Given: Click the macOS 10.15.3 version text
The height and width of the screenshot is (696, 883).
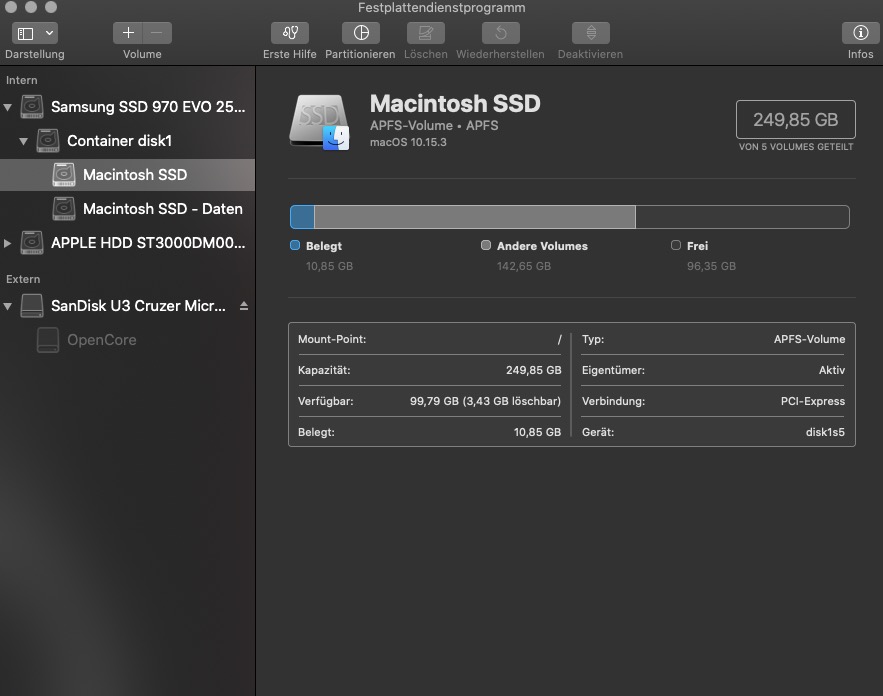Looking at the screenshot, I should [x=408, y=142].
